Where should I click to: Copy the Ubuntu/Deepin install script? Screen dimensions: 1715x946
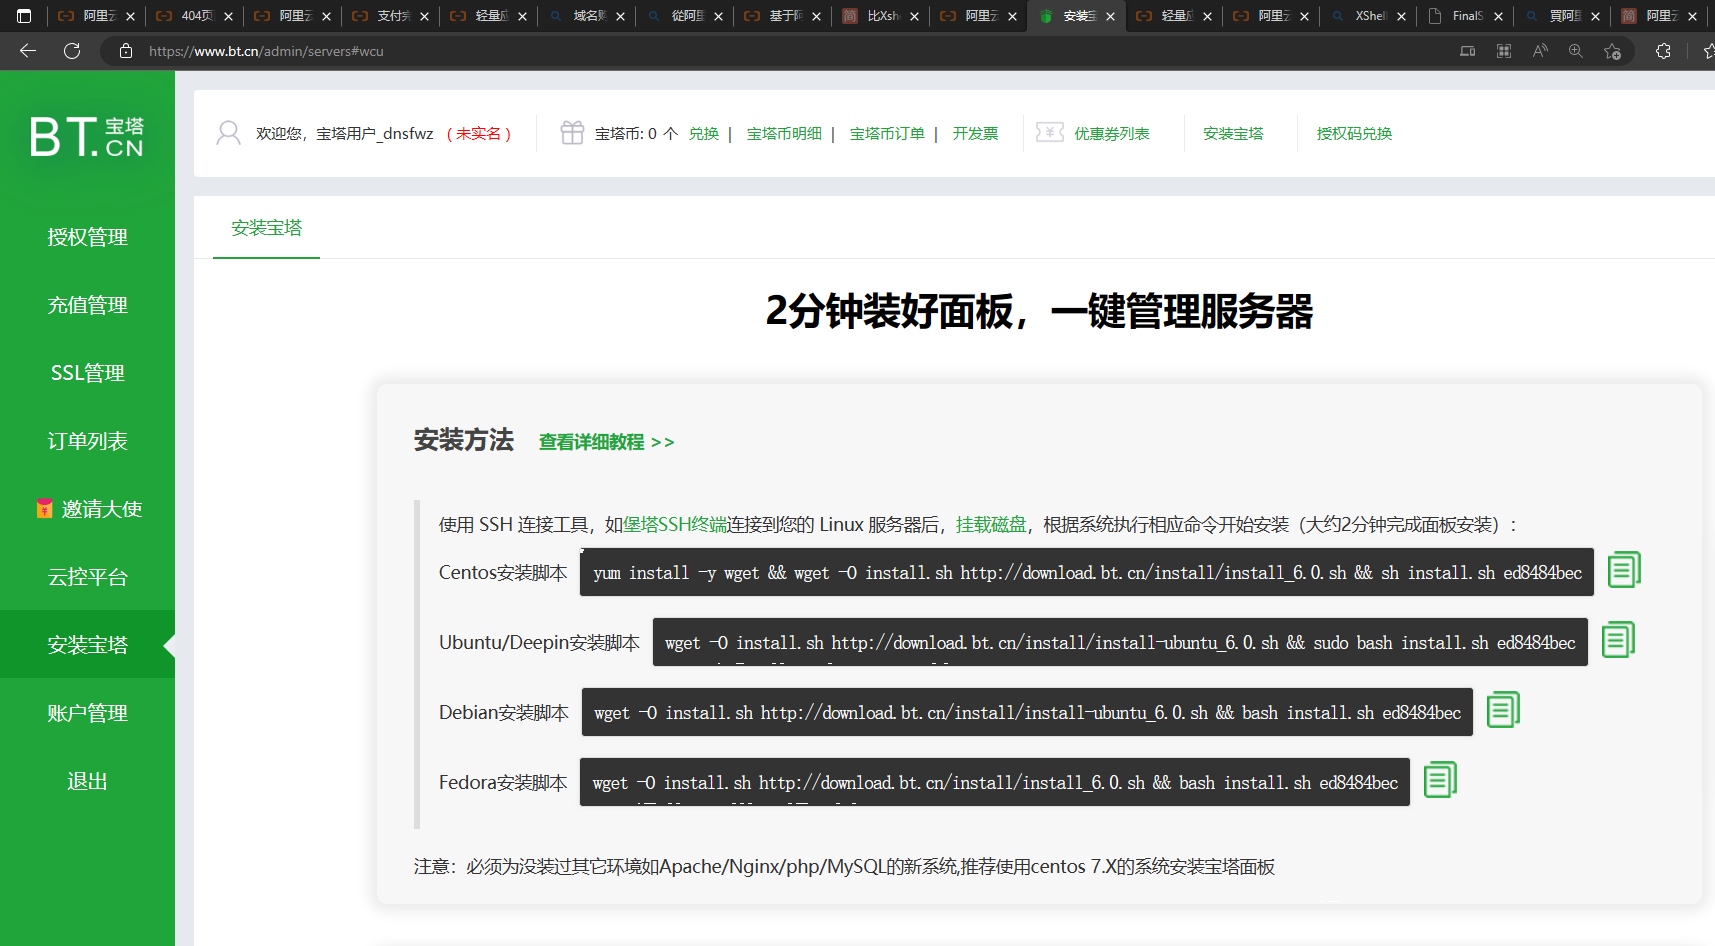[x=1618, y=640]
